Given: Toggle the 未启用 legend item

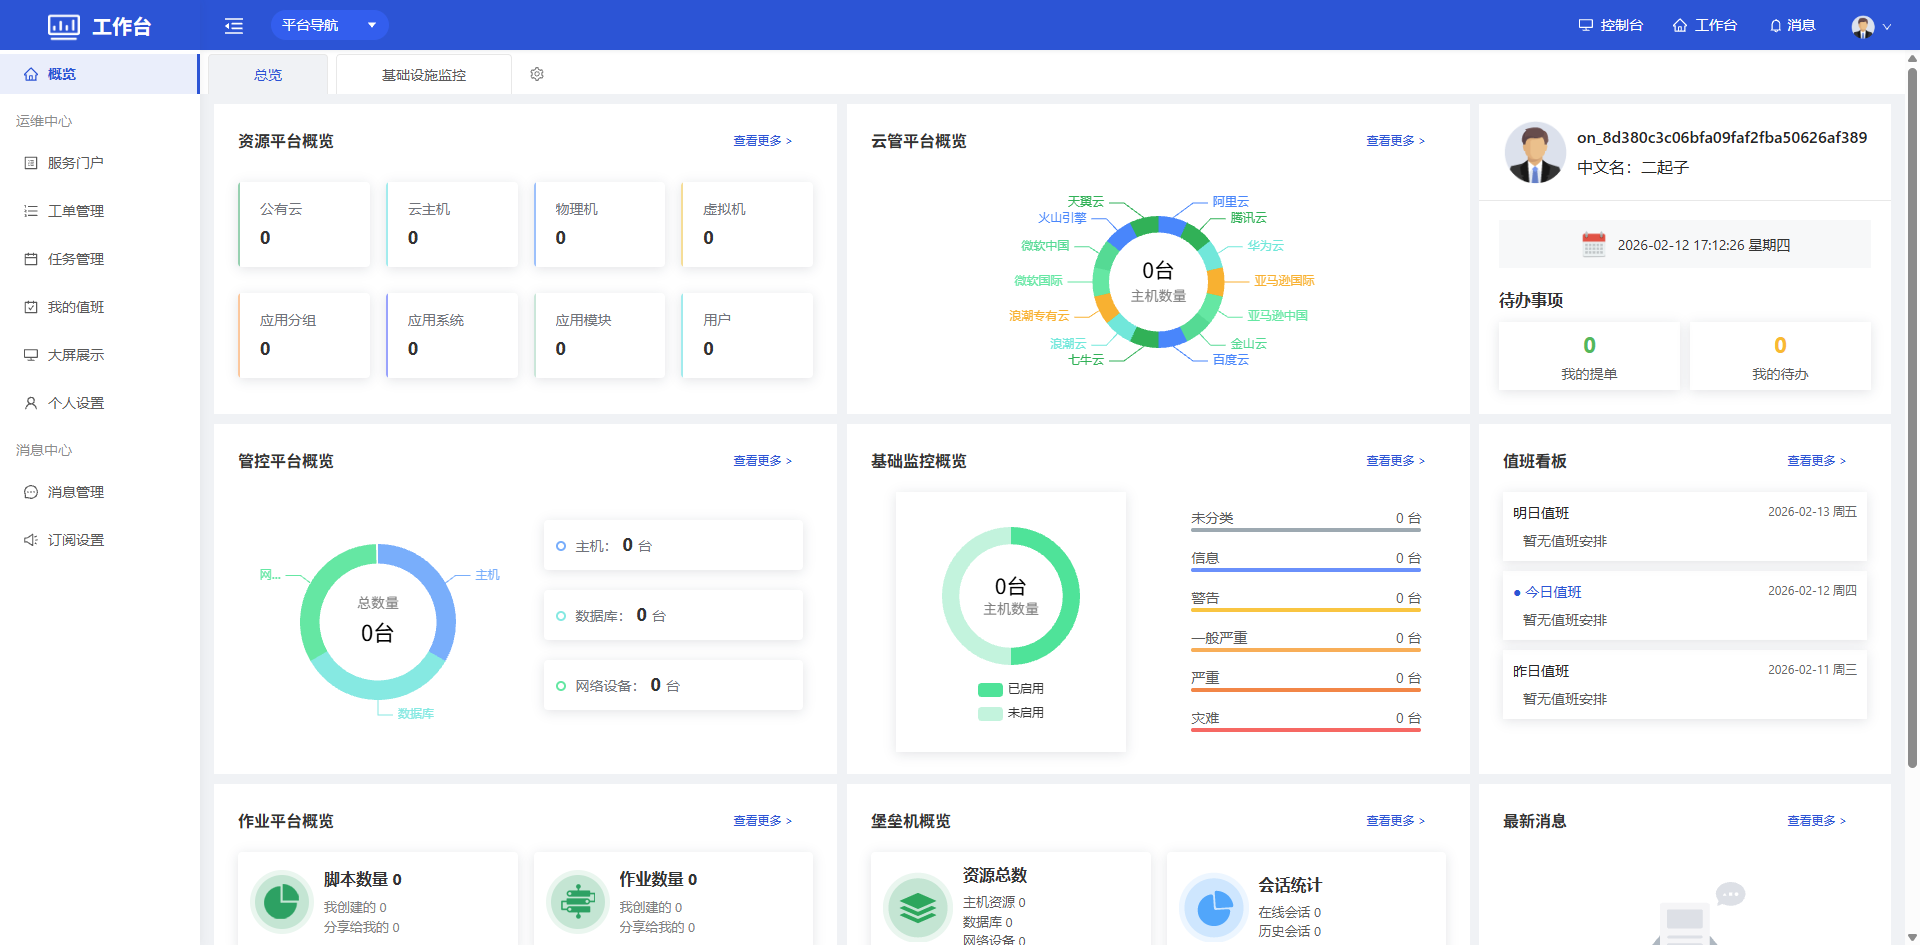Looking at the screenshot, I should pyautogui.click(x=1011, y=713).
